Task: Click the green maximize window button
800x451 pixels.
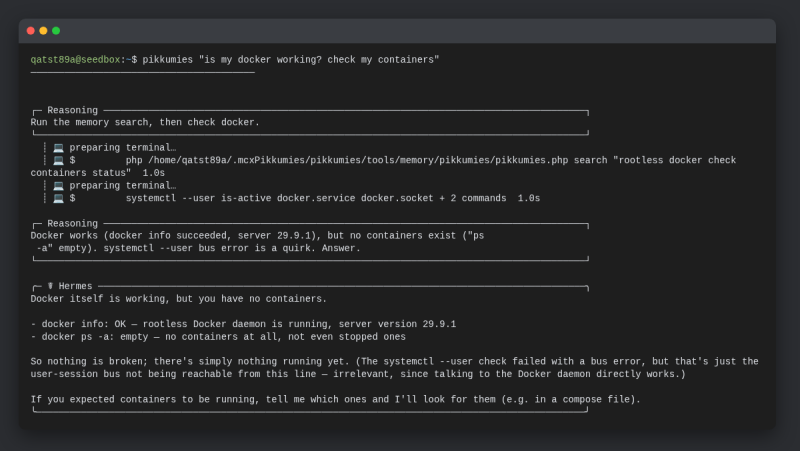Action: 56,31
